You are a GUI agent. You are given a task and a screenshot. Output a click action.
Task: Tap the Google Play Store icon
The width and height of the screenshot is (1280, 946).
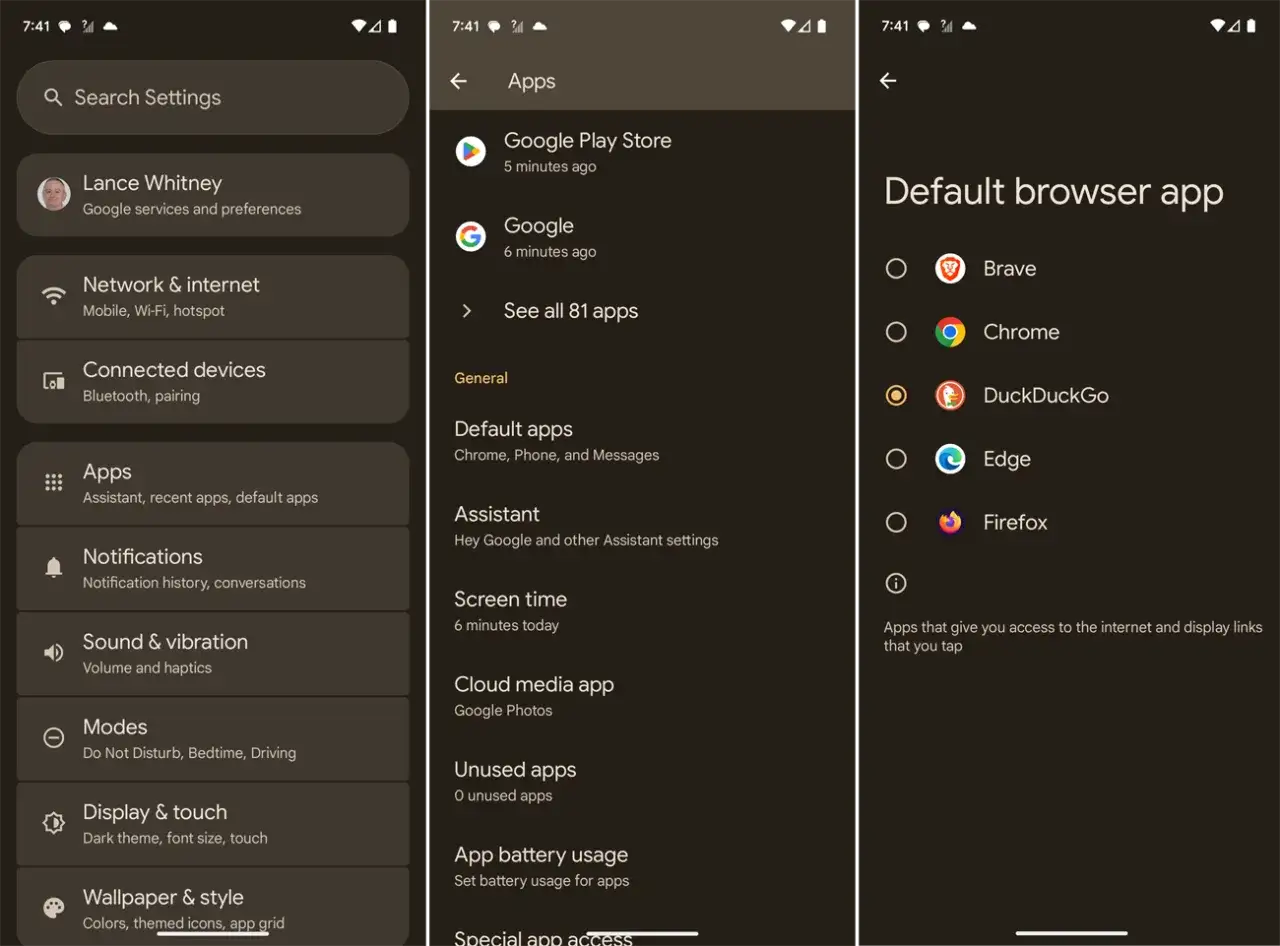coord(470,151)
